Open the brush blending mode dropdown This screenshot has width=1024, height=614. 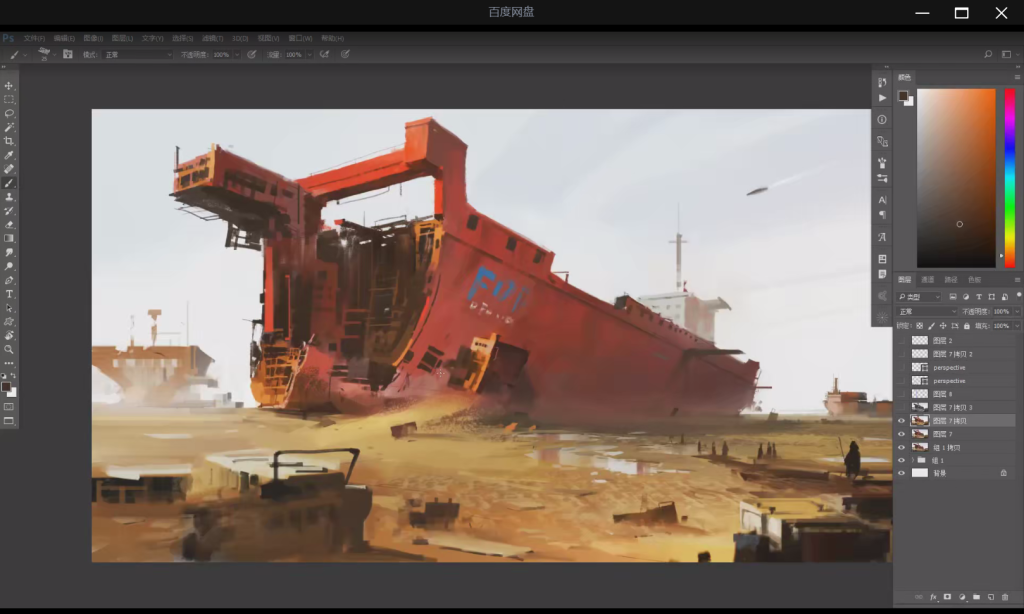click(x=138, y=54)
